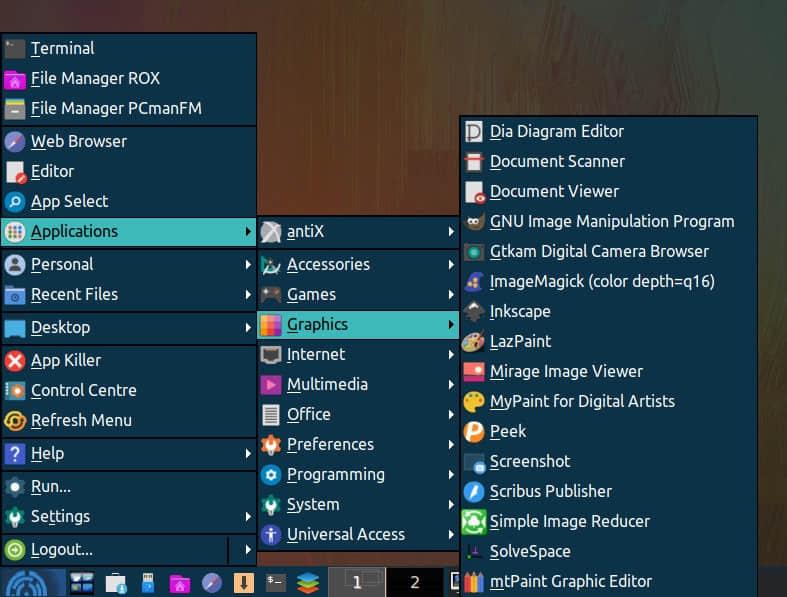The width and height of the screenshot is (787, 597).
Task: Open ImageMagick (color depth=q16)
Action: coord(602,281)
